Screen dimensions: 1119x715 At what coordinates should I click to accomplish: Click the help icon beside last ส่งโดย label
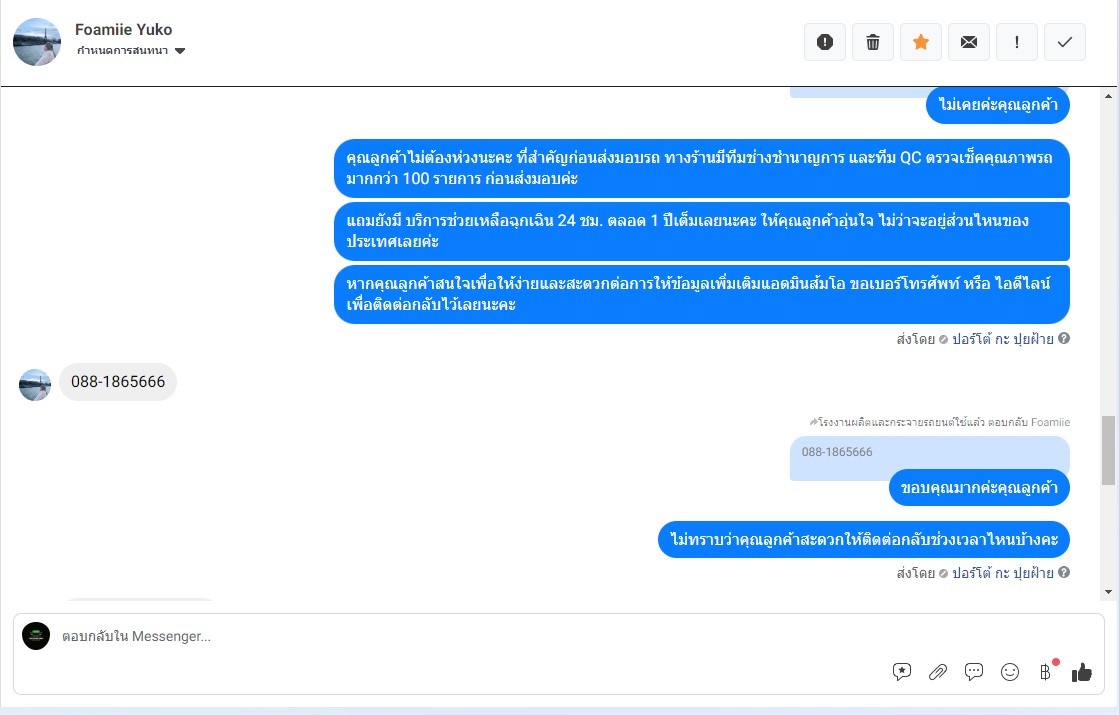[x=1064, y=572]
